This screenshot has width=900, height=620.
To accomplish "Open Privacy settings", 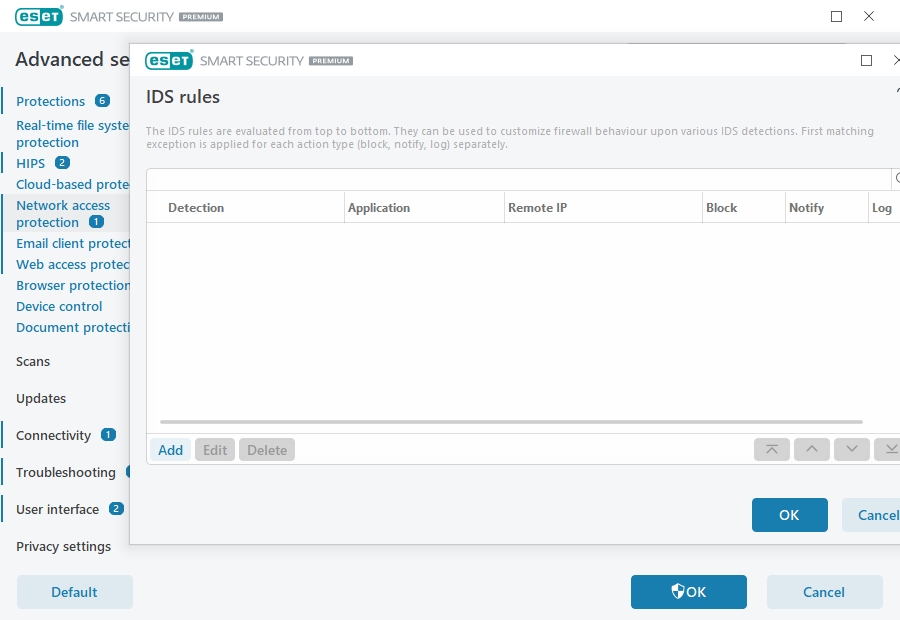I will [63, 547].
